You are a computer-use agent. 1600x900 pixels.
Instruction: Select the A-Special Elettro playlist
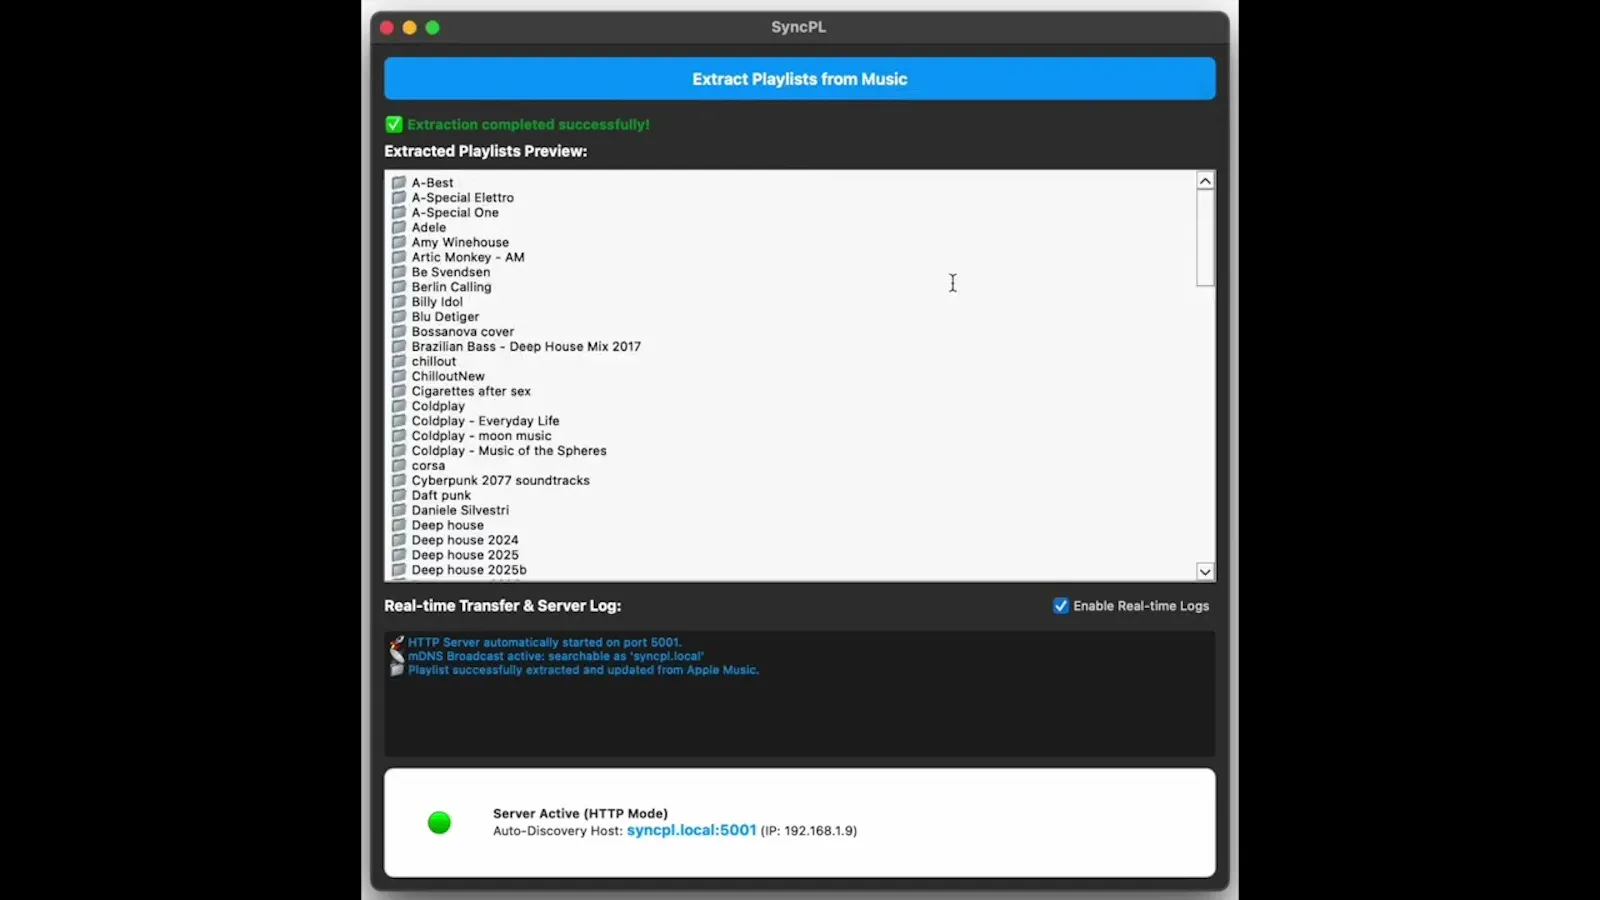[x=463, y=198]
